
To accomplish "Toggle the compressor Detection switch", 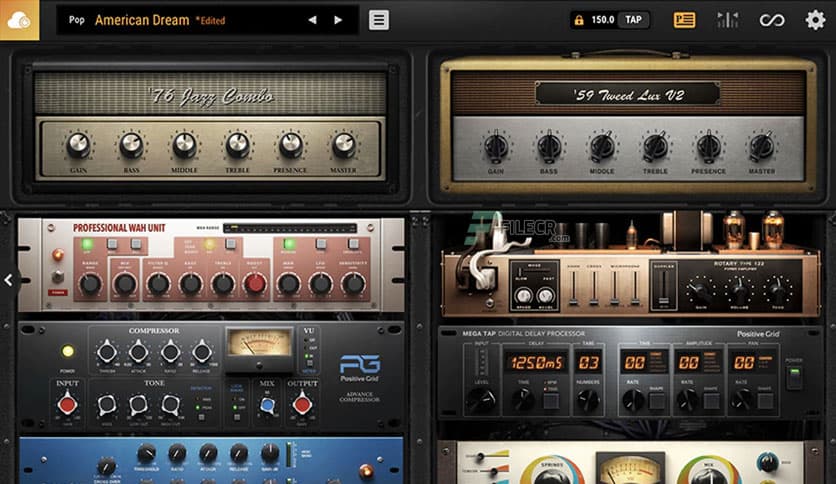I will [x=201, y=417].
